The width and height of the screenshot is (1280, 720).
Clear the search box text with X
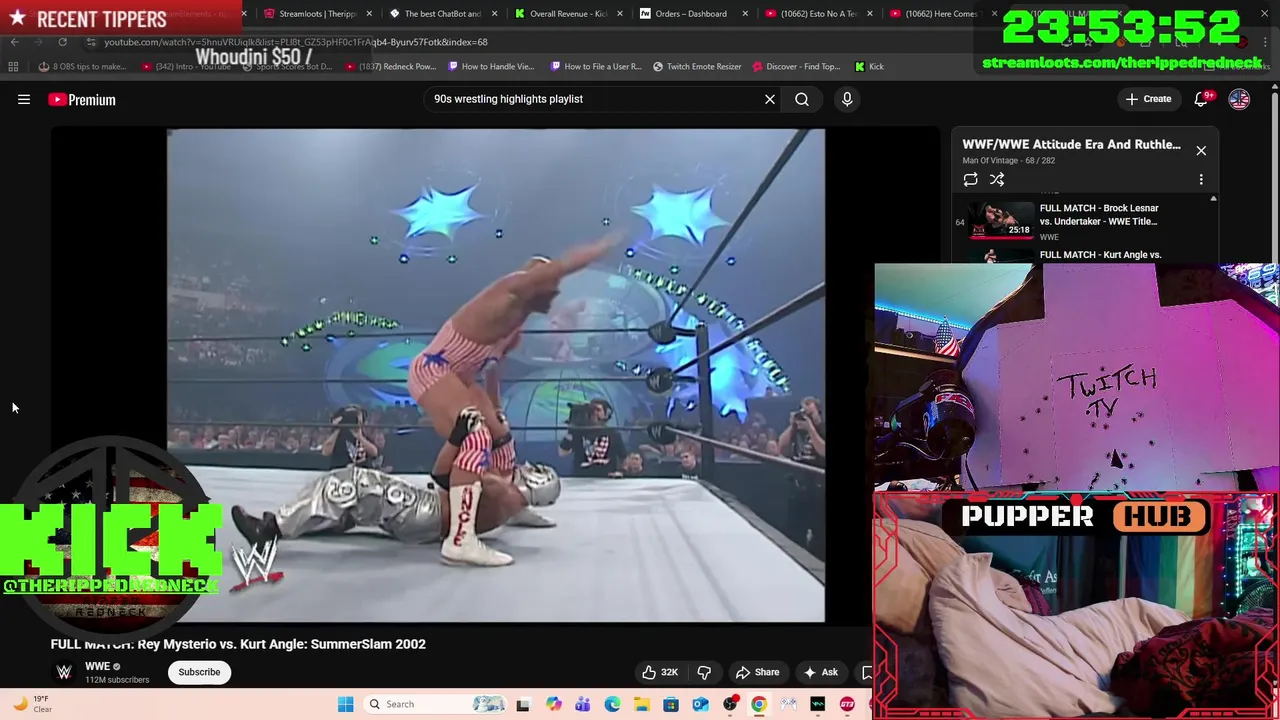[x=770, y=99]
